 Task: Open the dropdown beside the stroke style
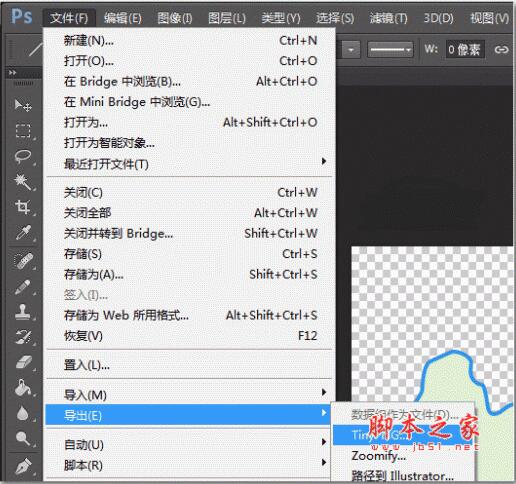click(351, 50)
